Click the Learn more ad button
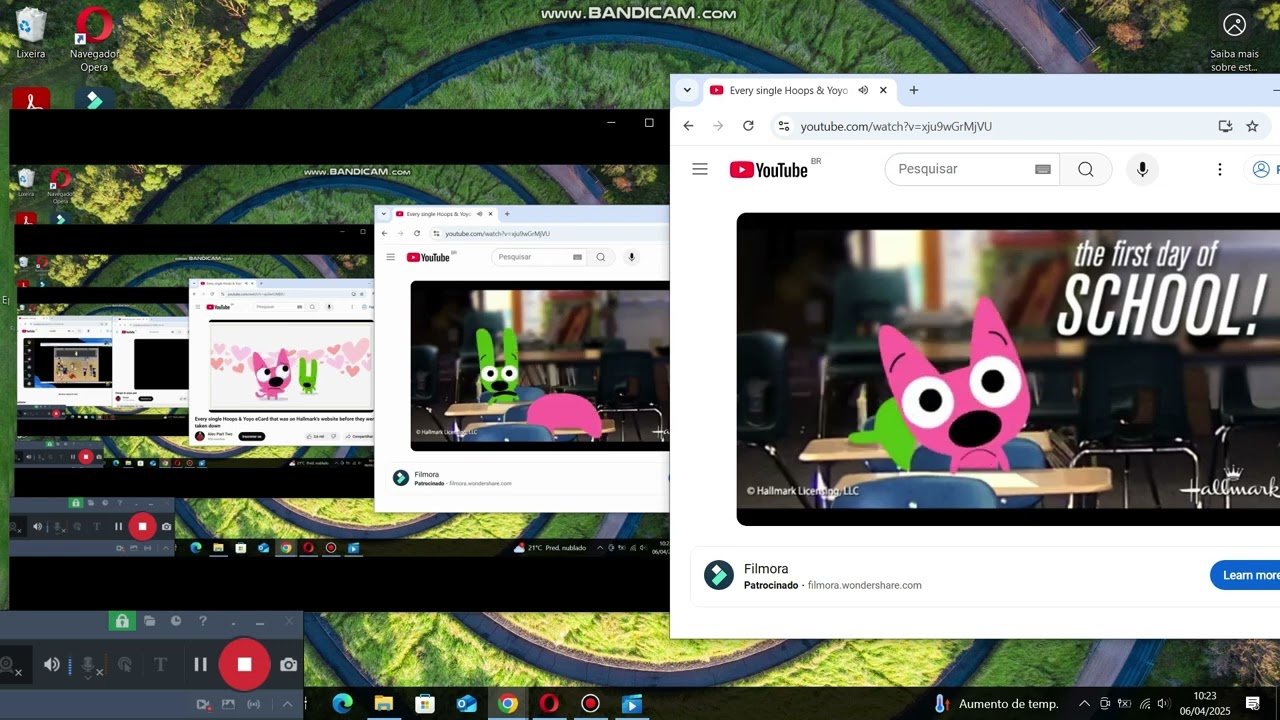 coord(1246,575)
